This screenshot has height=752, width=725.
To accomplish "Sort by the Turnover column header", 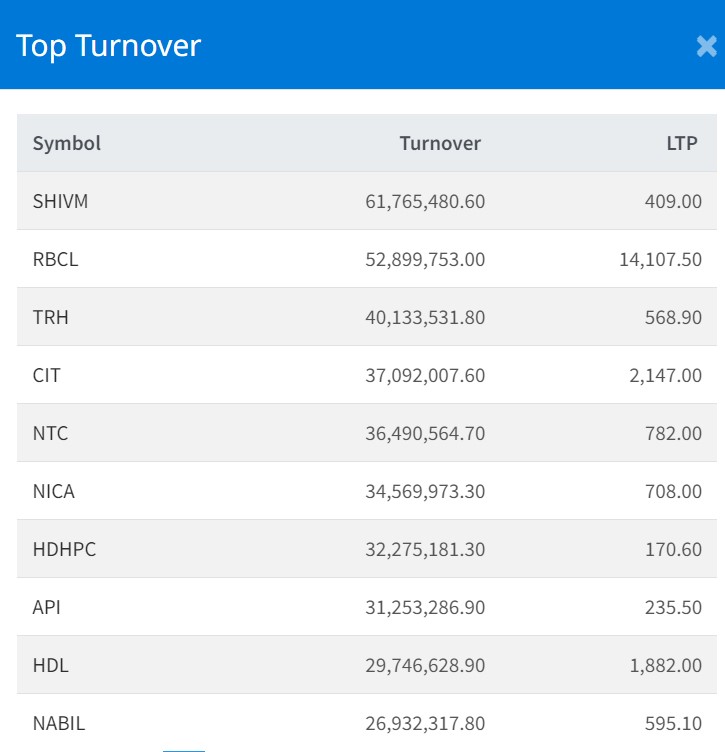I will coord(440,143).
